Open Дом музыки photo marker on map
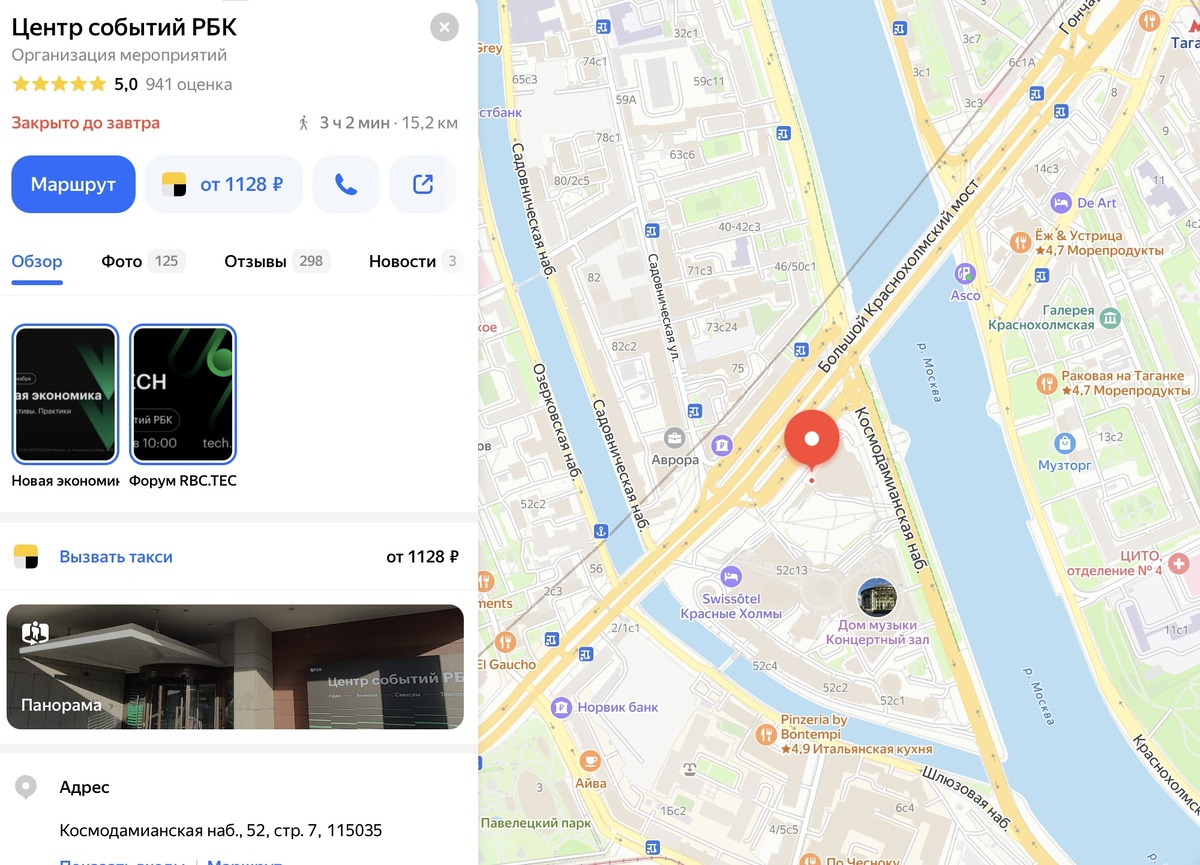Screen dimensions: 1200x865 point(877,598)
